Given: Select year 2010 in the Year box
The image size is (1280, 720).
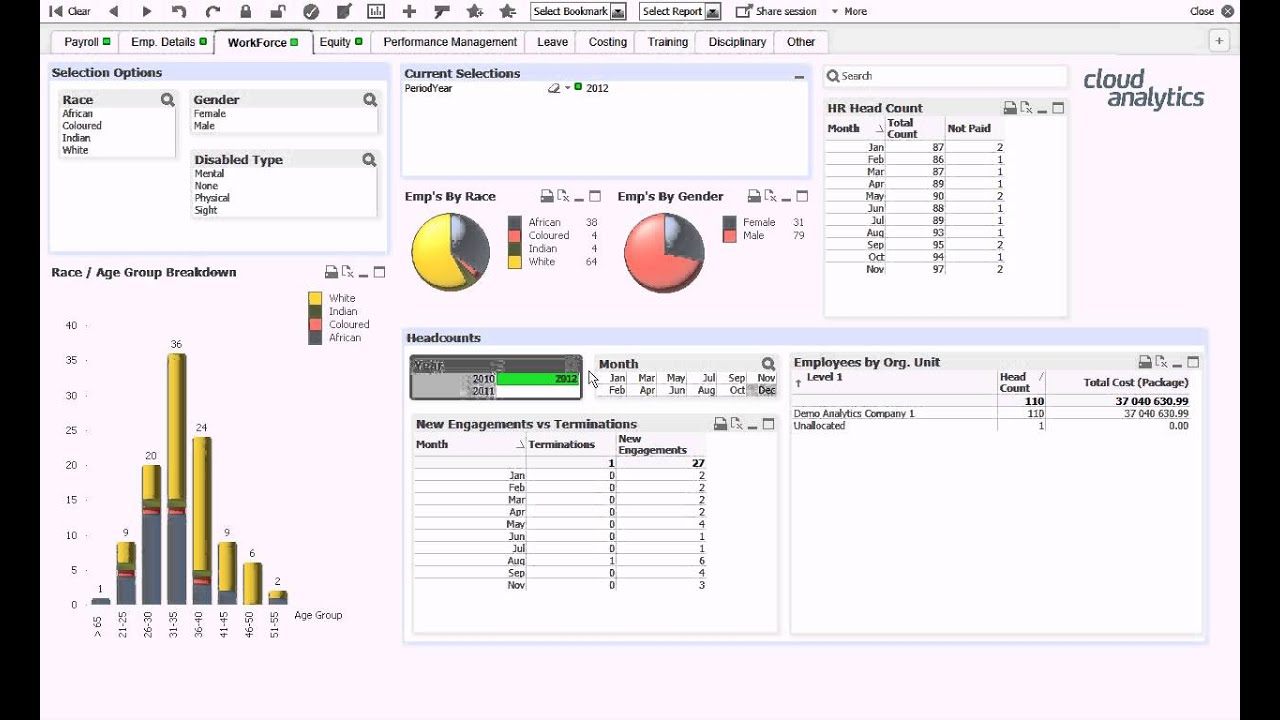Looking at the screenshot, I should [455, 379].
